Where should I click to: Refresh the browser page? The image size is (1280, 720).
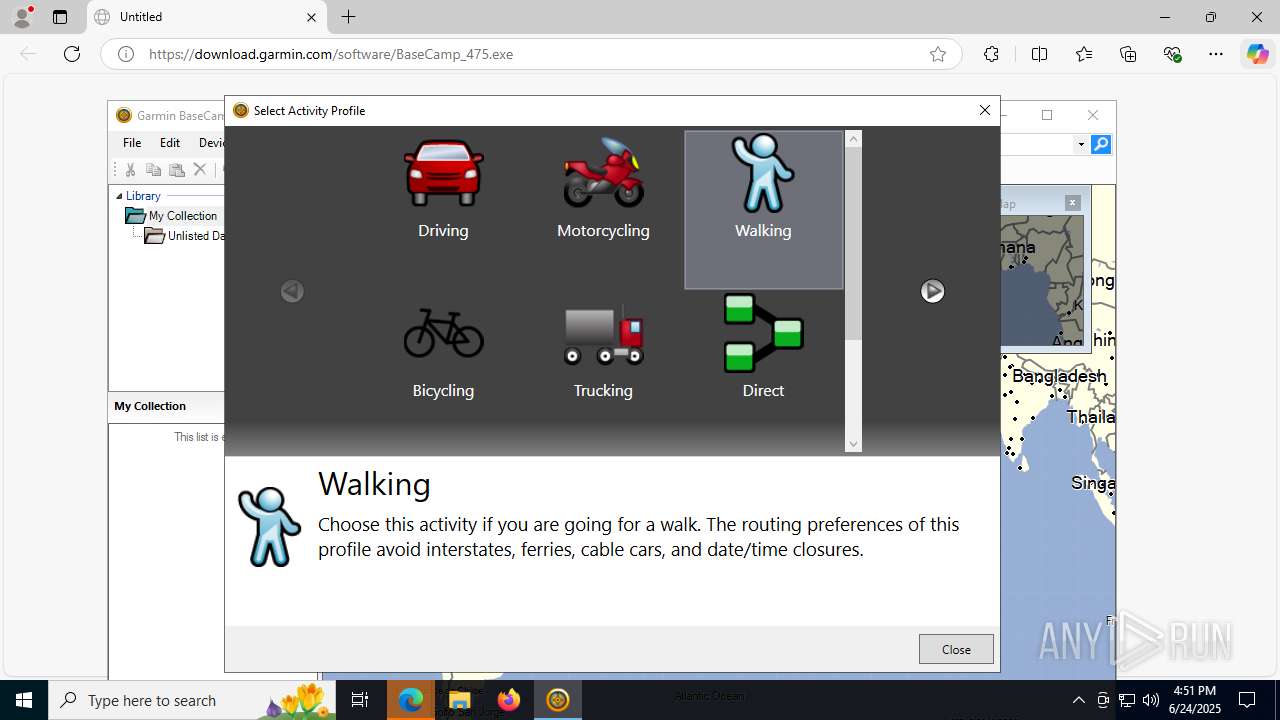[72, 54]
